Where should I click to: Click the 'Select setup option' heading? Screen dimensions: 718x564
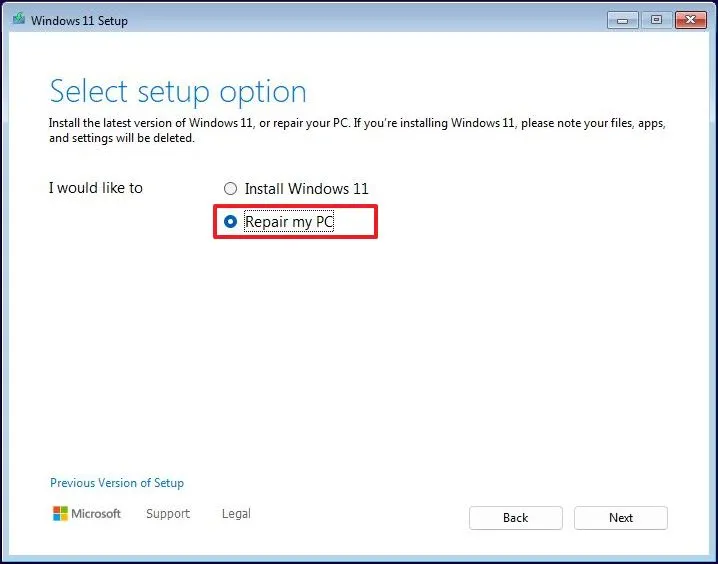pos(178,92)
